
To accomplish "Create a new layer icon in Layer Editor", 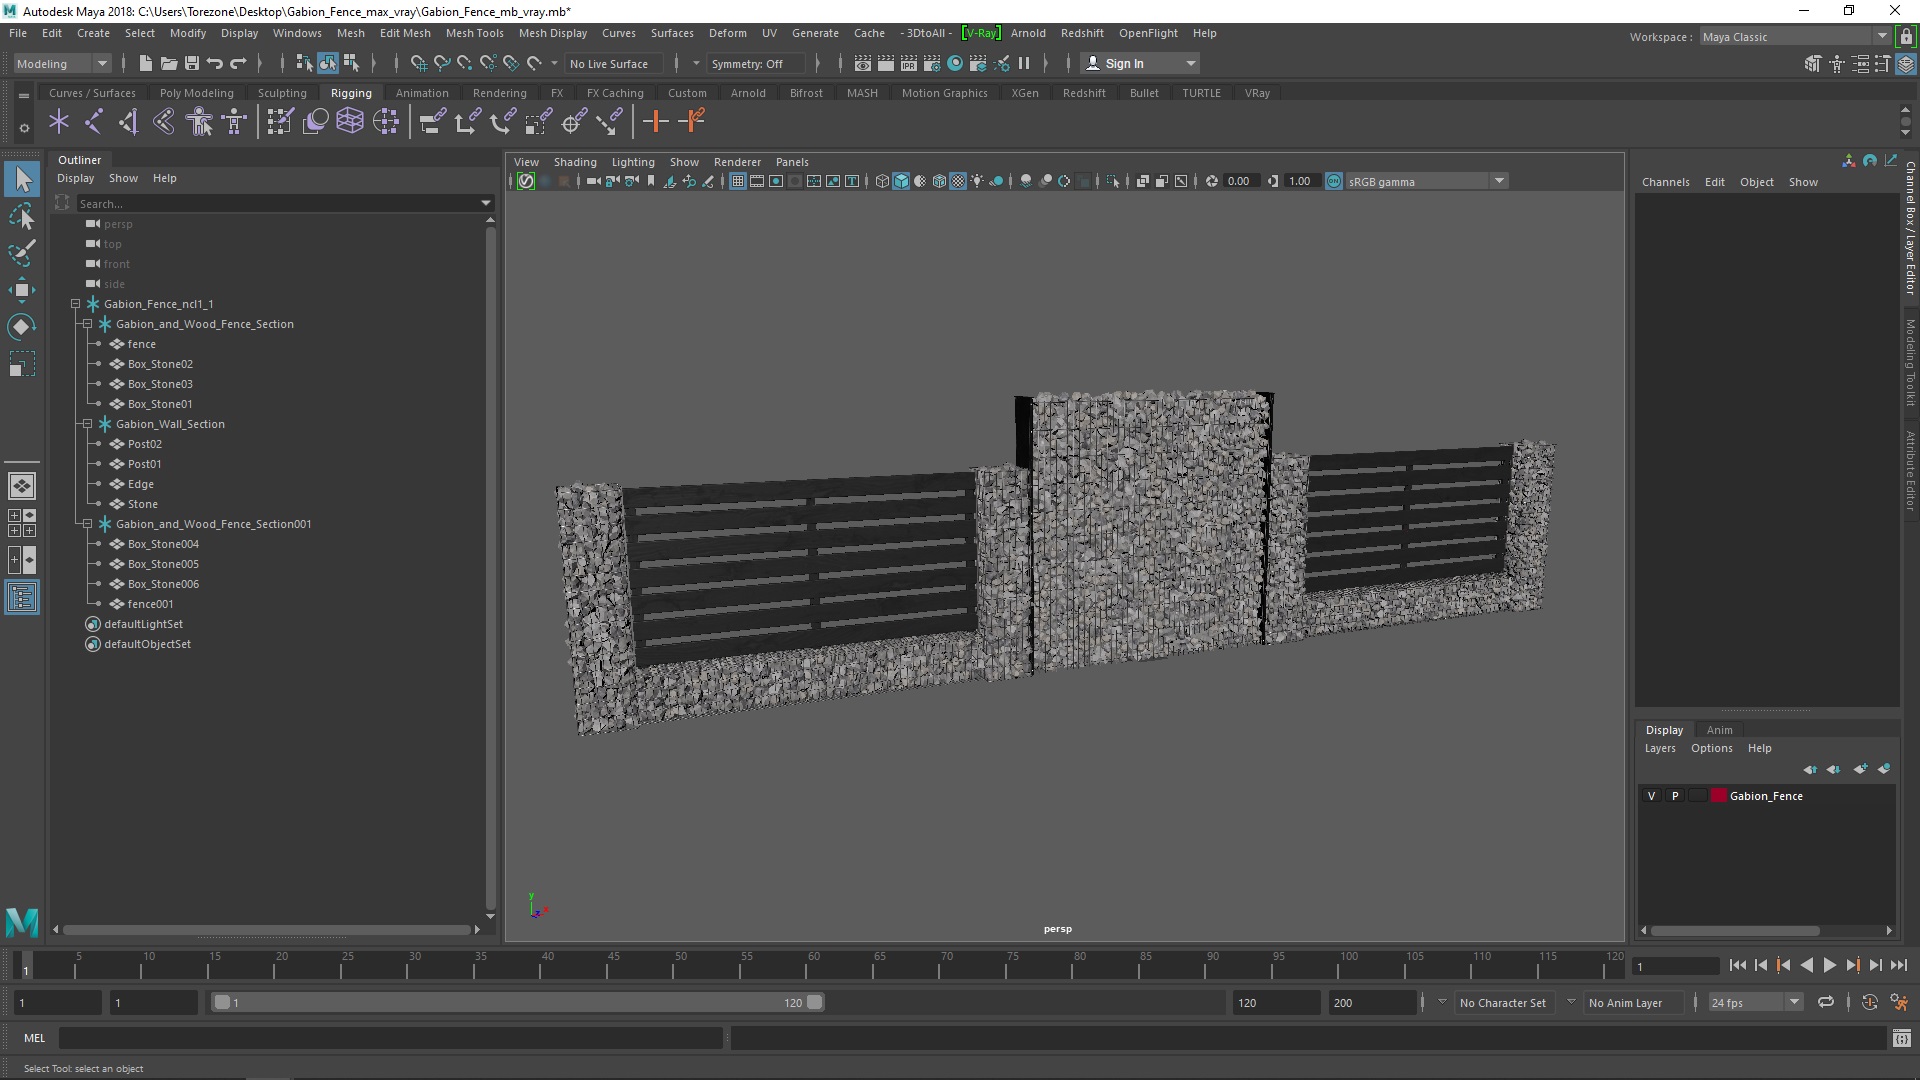I will (1860, 769).
